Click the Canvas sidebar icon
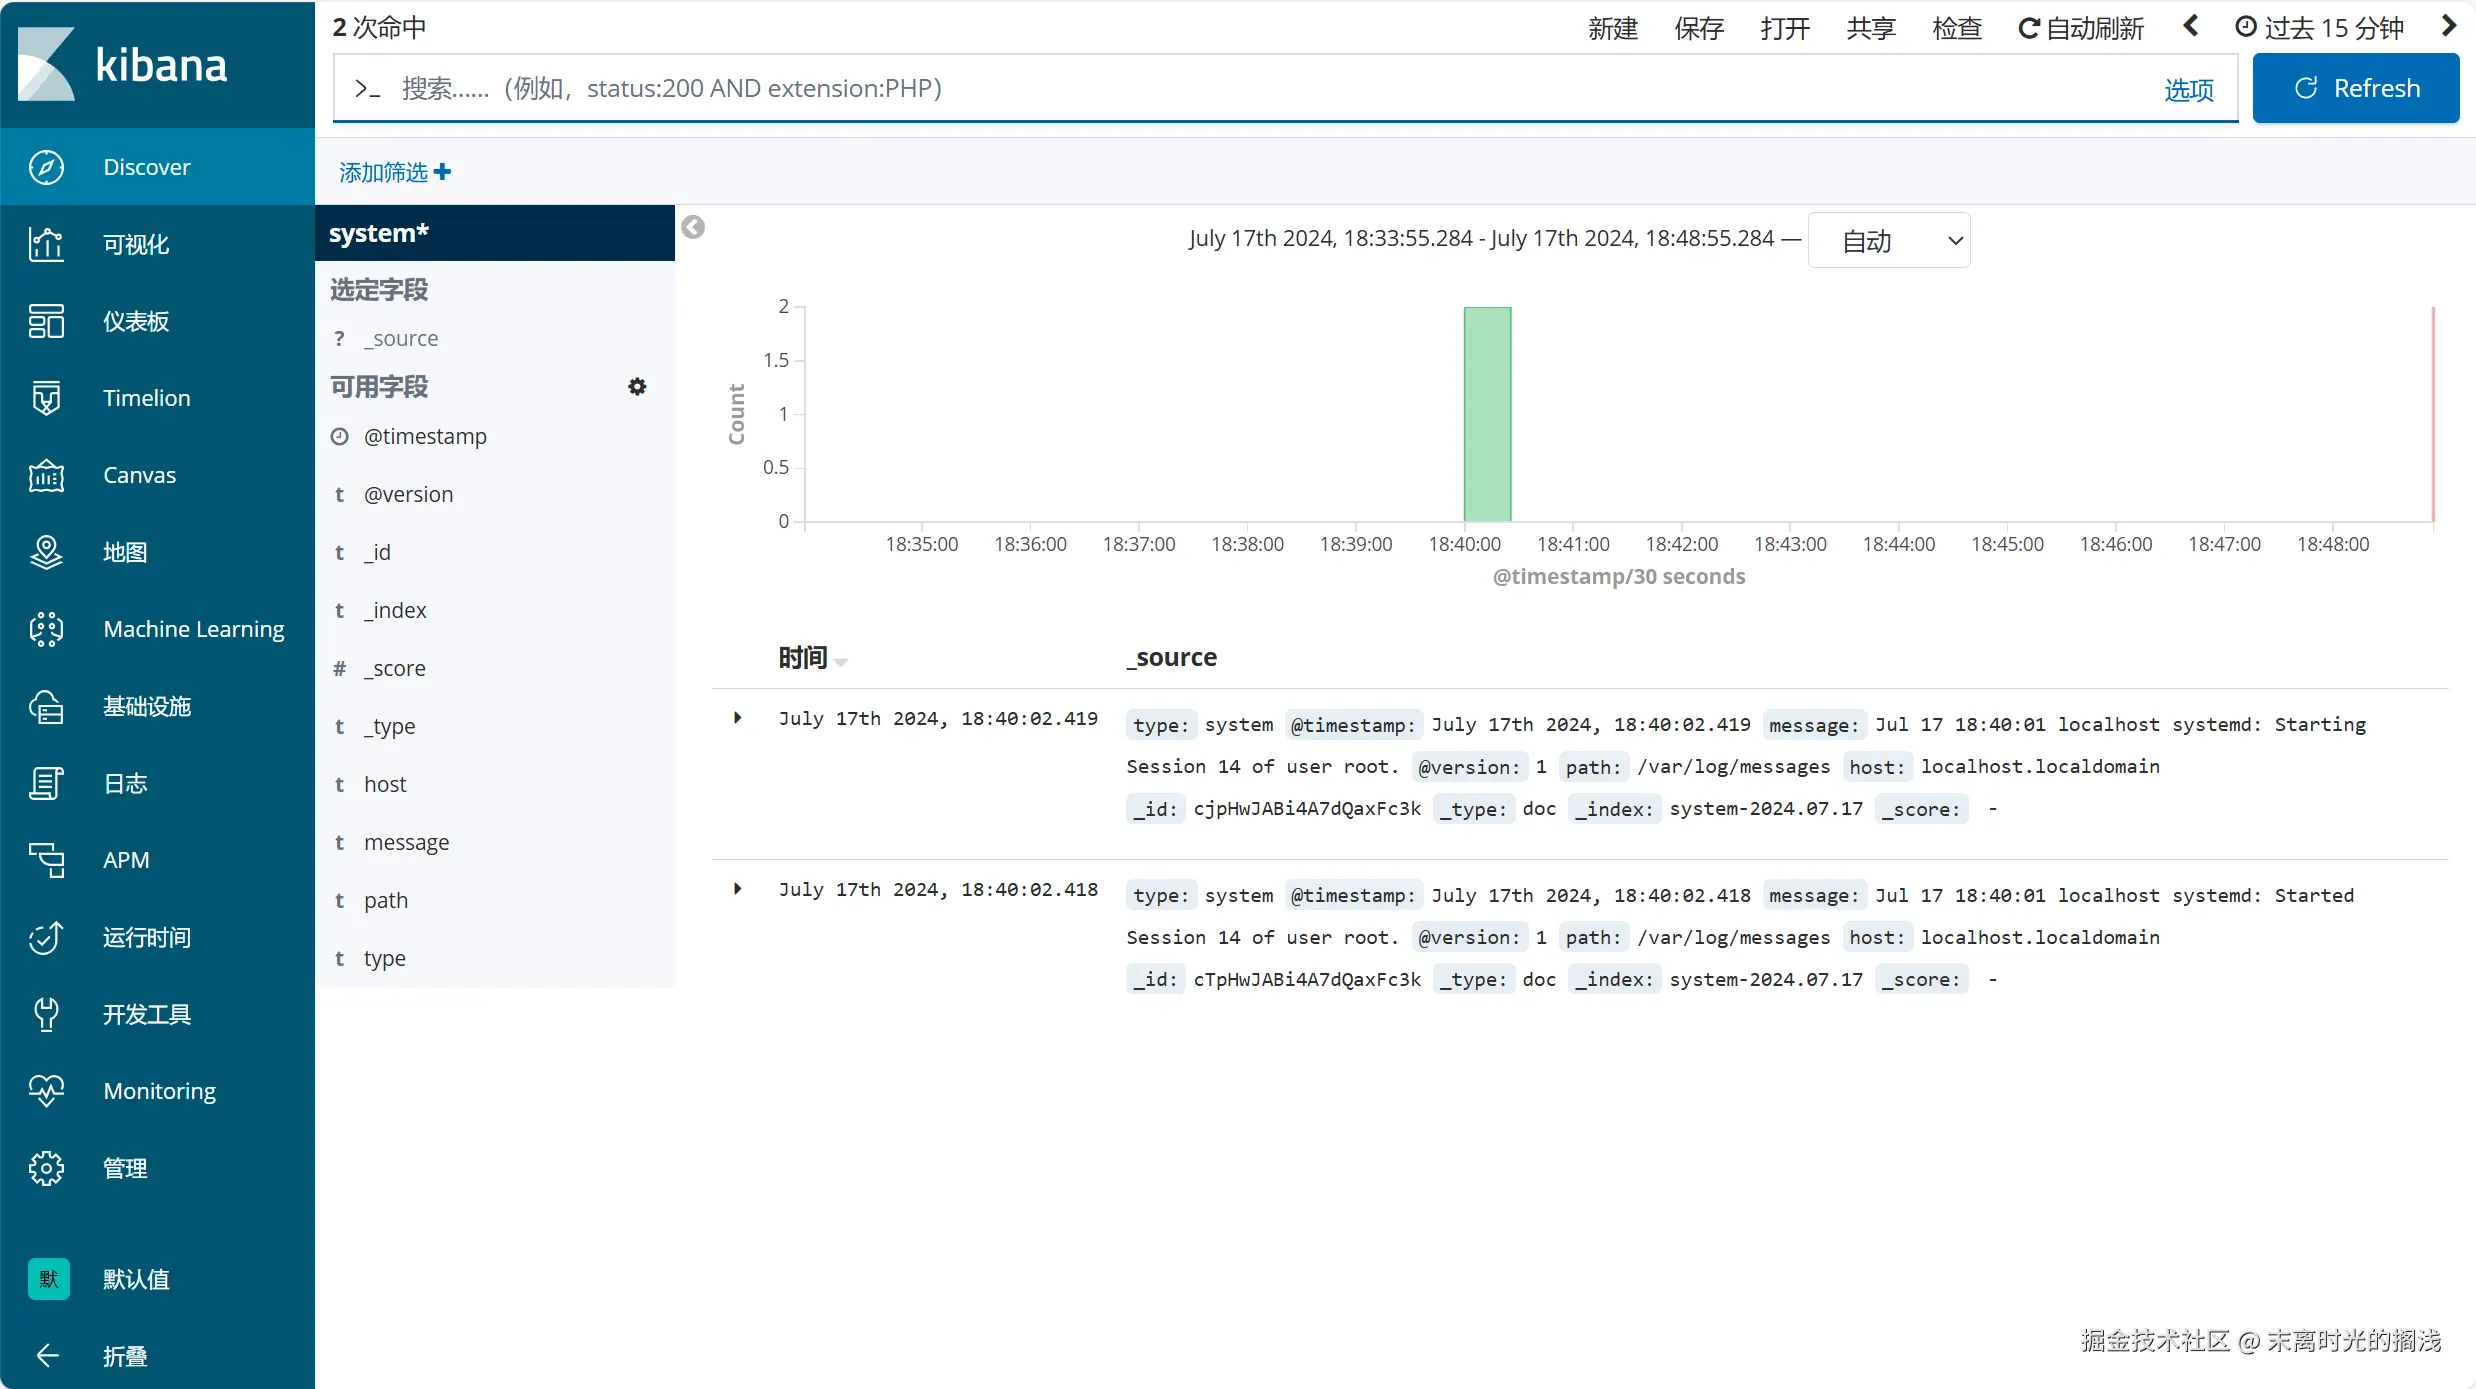The width and height of the screenshot is (2476, 1389). point(46,475)
